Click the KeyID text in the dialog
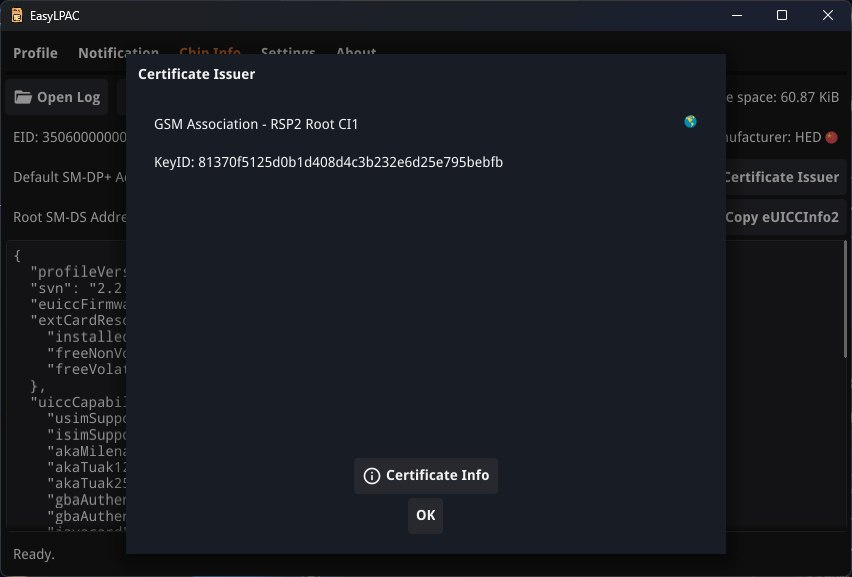852x577 pixels. click(328, 161)
